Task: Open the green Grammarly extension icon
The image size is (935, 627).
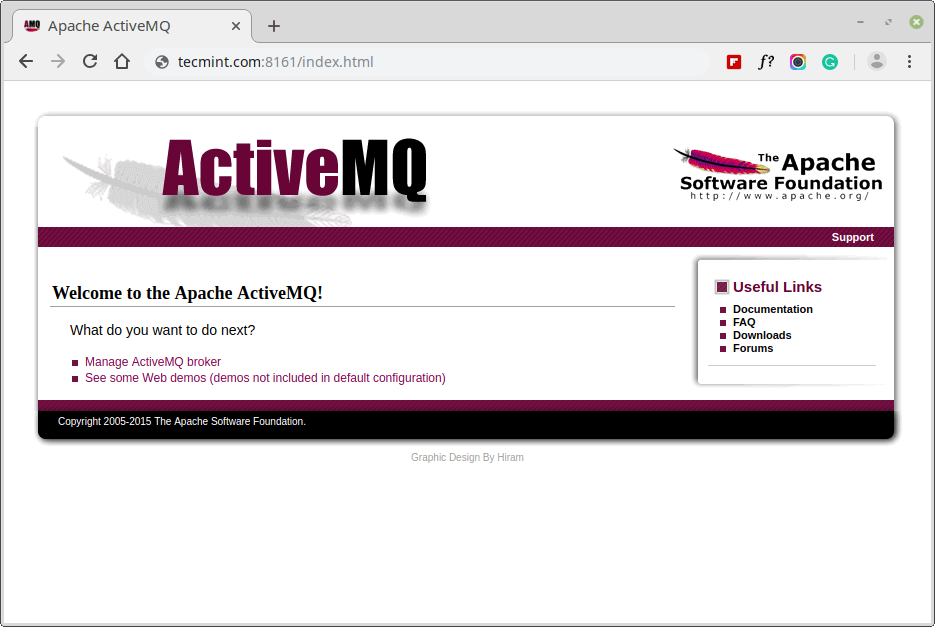Action: [830, 62]
